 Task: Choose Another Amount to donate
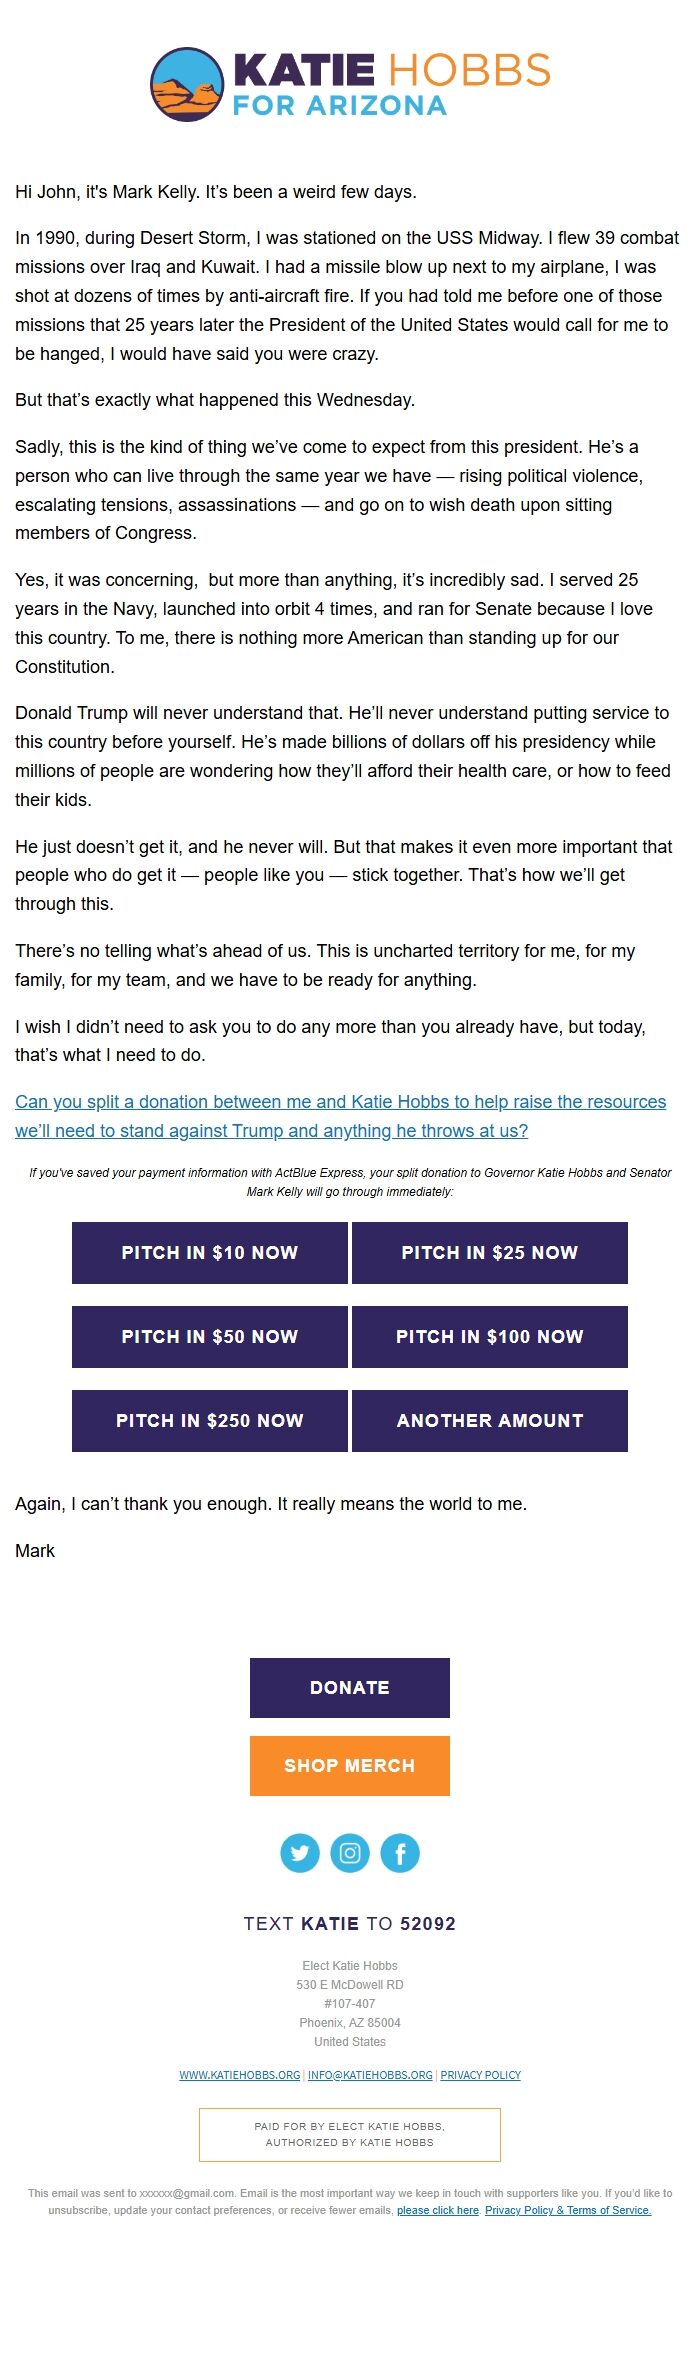(489, 1420)
